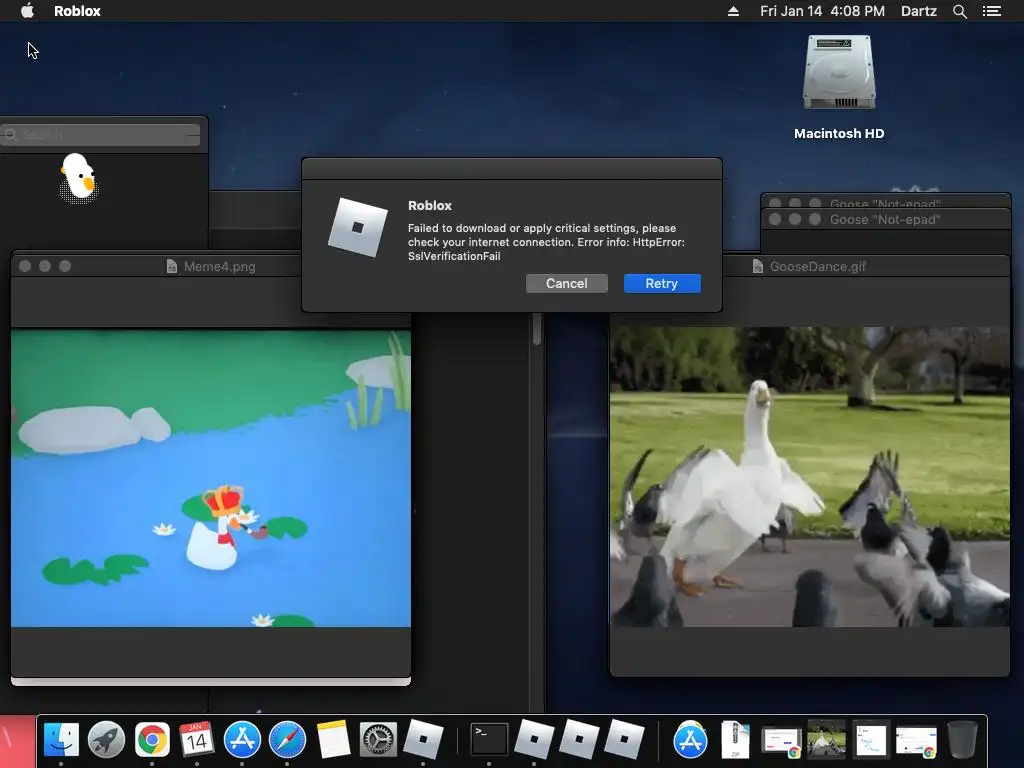Open Google Chrome from the Dock

pyautogui.click(x=152, y=740)
